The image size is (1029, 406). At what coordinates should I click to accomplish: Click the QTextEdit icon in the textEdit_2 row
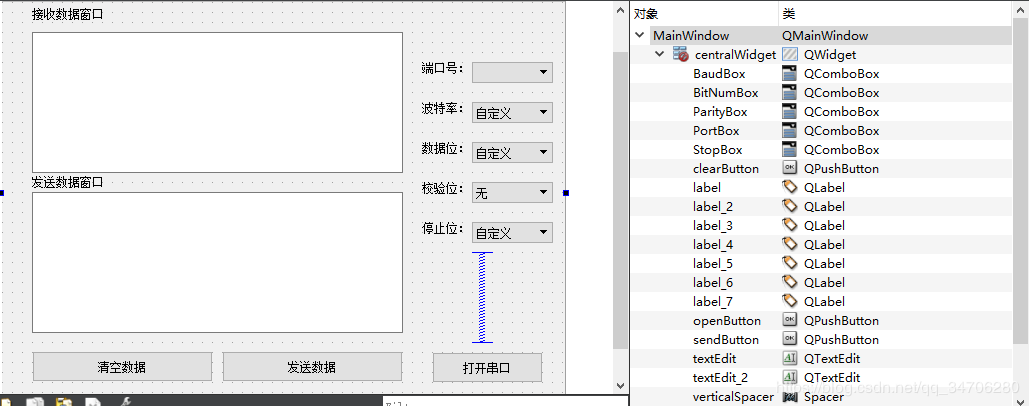[789, 378]
